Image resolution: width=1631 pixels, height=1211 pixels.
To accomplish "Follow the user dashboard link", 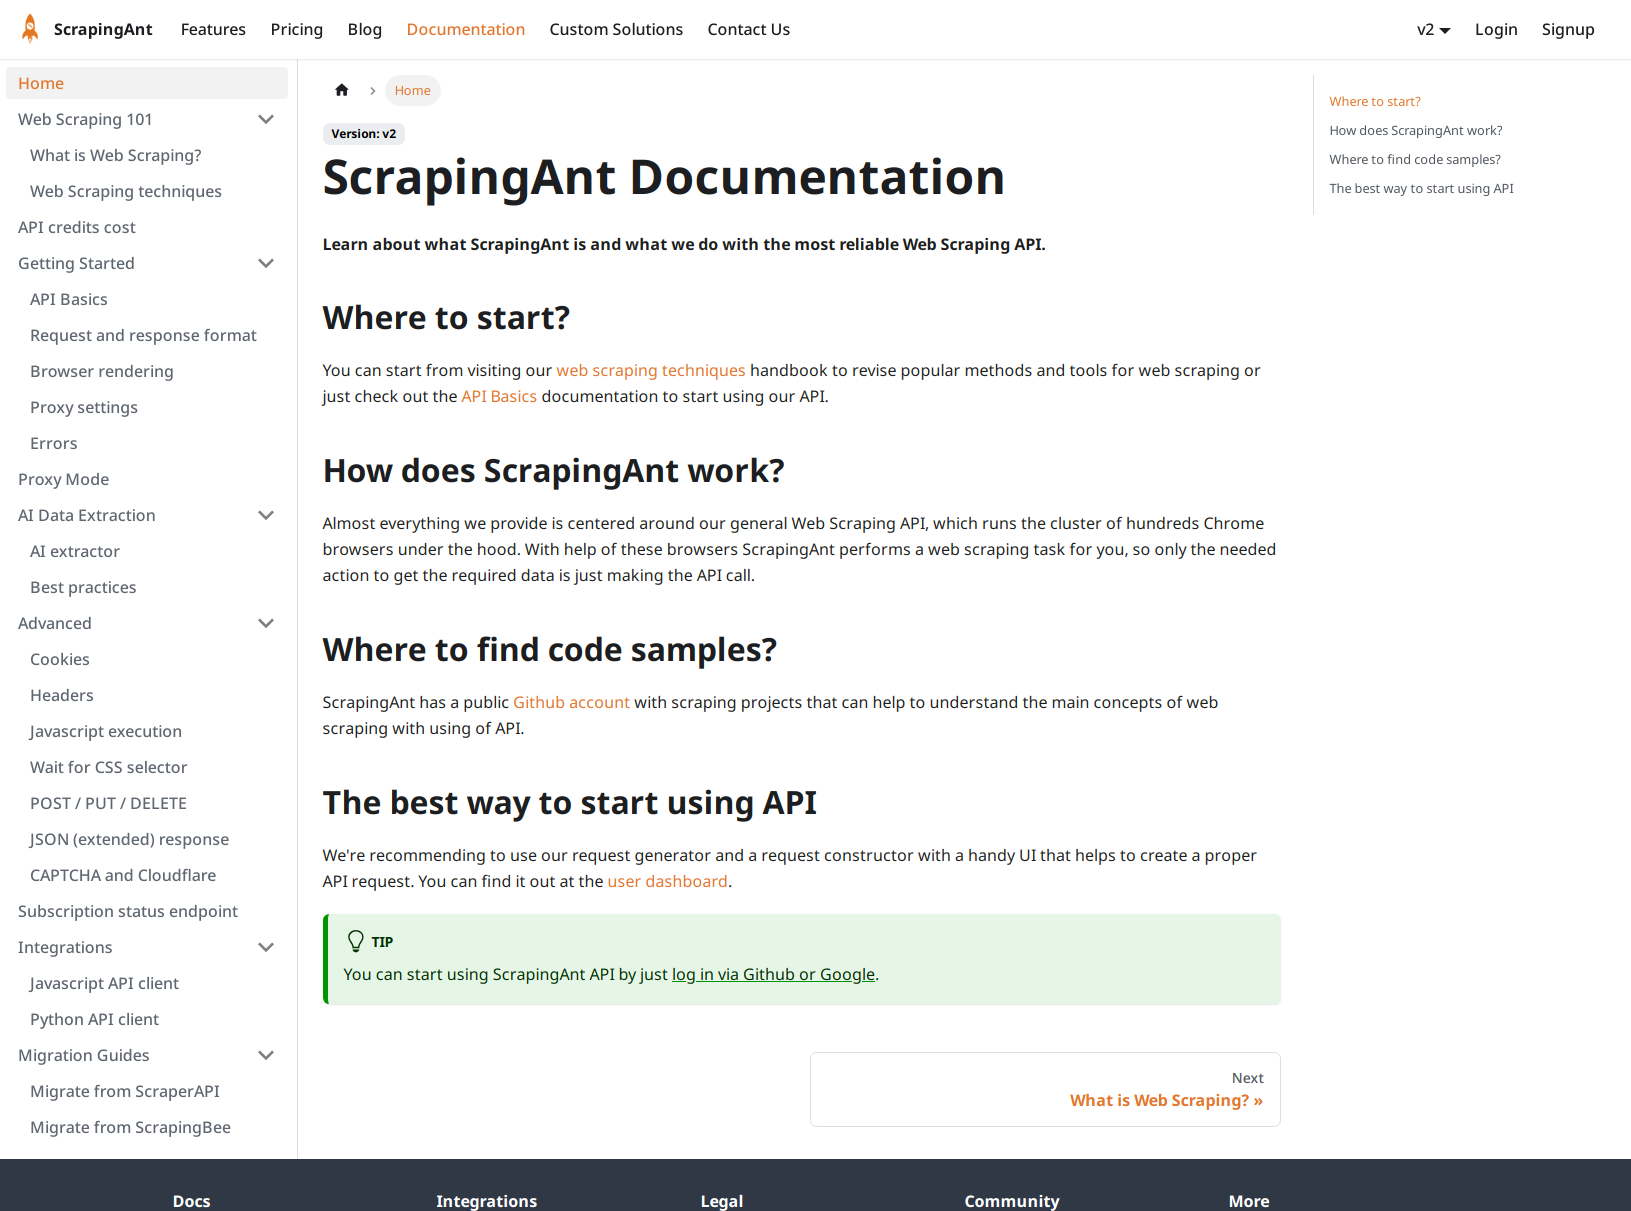I will coord(668,881).
